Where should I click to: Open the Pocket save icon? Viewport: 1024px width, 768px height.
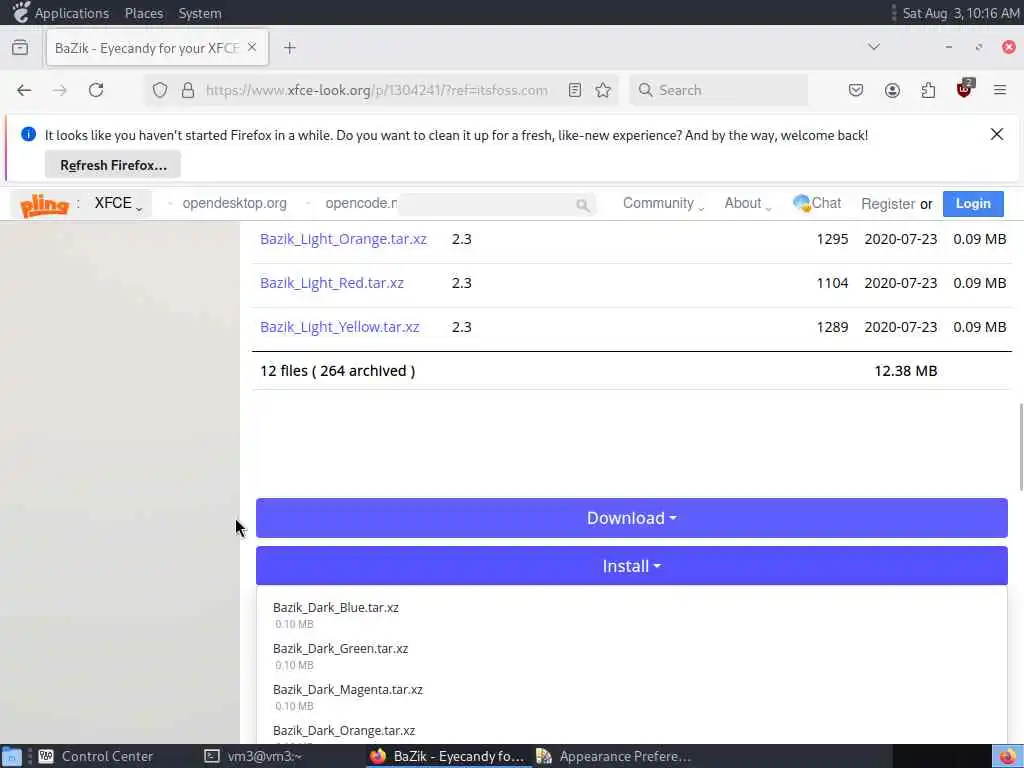[x=856, y=90]
